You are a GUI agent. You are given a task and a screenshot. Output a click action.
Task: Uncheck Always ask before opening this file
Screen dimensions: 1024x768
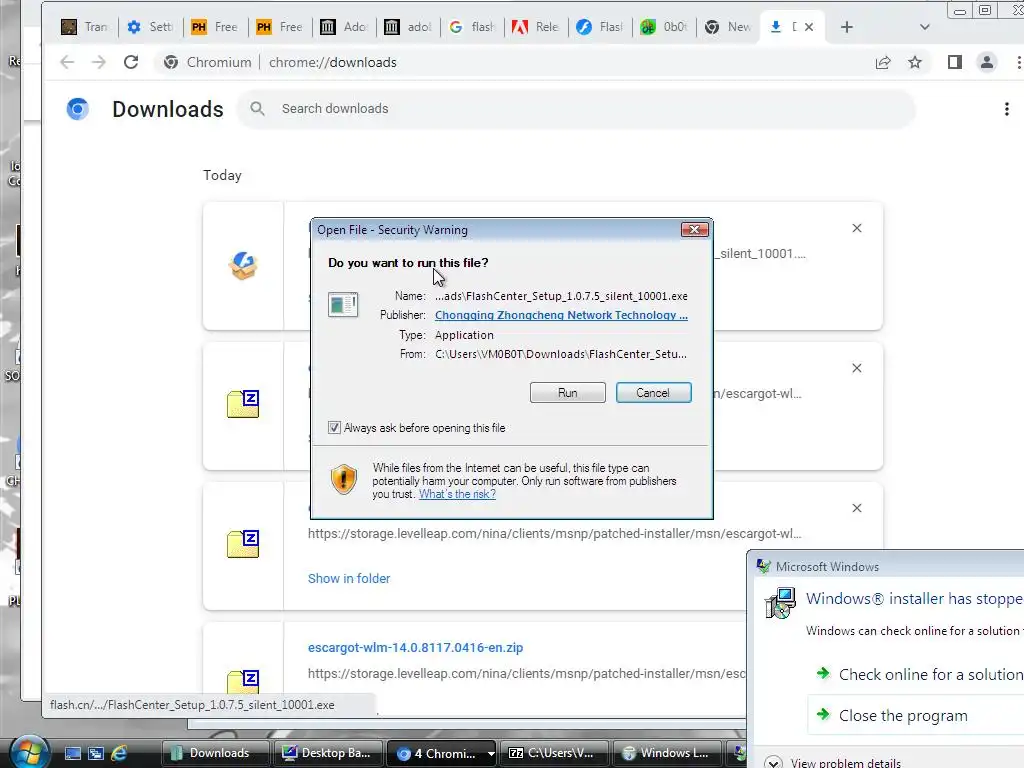334,428
